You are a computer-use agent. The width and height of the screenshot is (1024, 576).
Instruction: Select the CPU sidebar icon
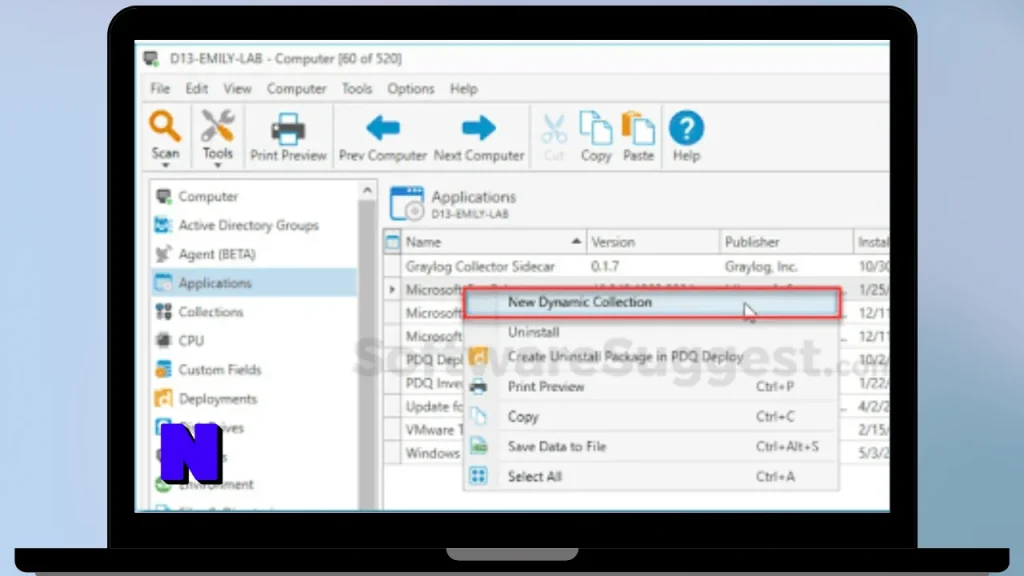point(163,340)
